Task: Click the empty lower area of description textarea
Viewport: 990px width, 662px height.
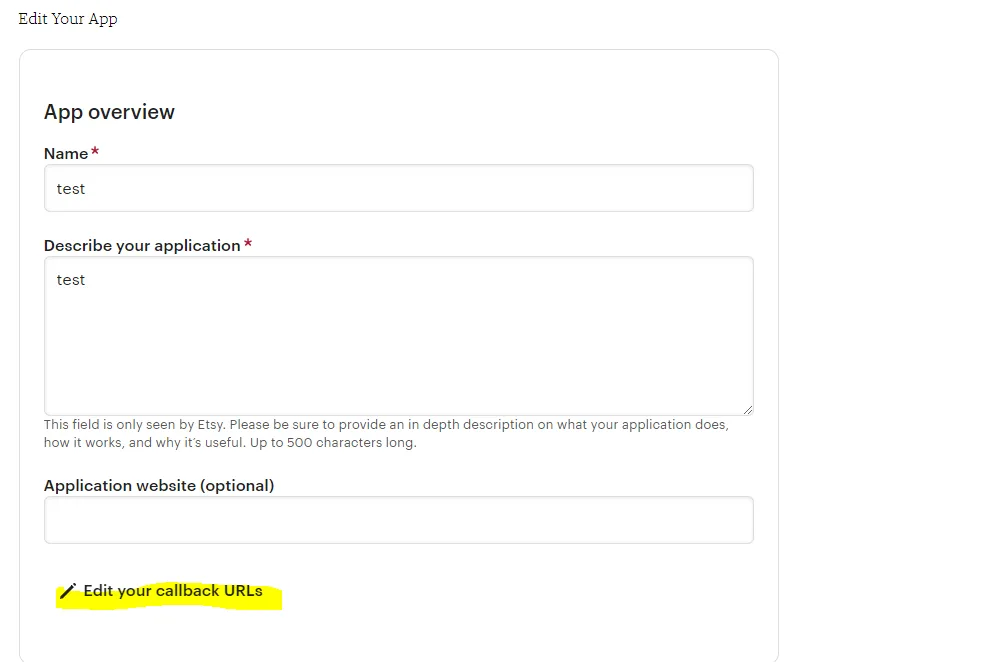Action: click(x=398, y=366)
